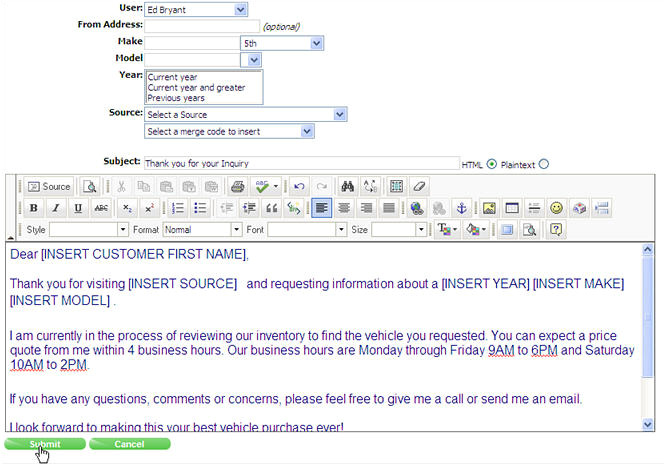Click the Undo arrow icon
This screenshot has height=465, width=665.
(299, 186)
